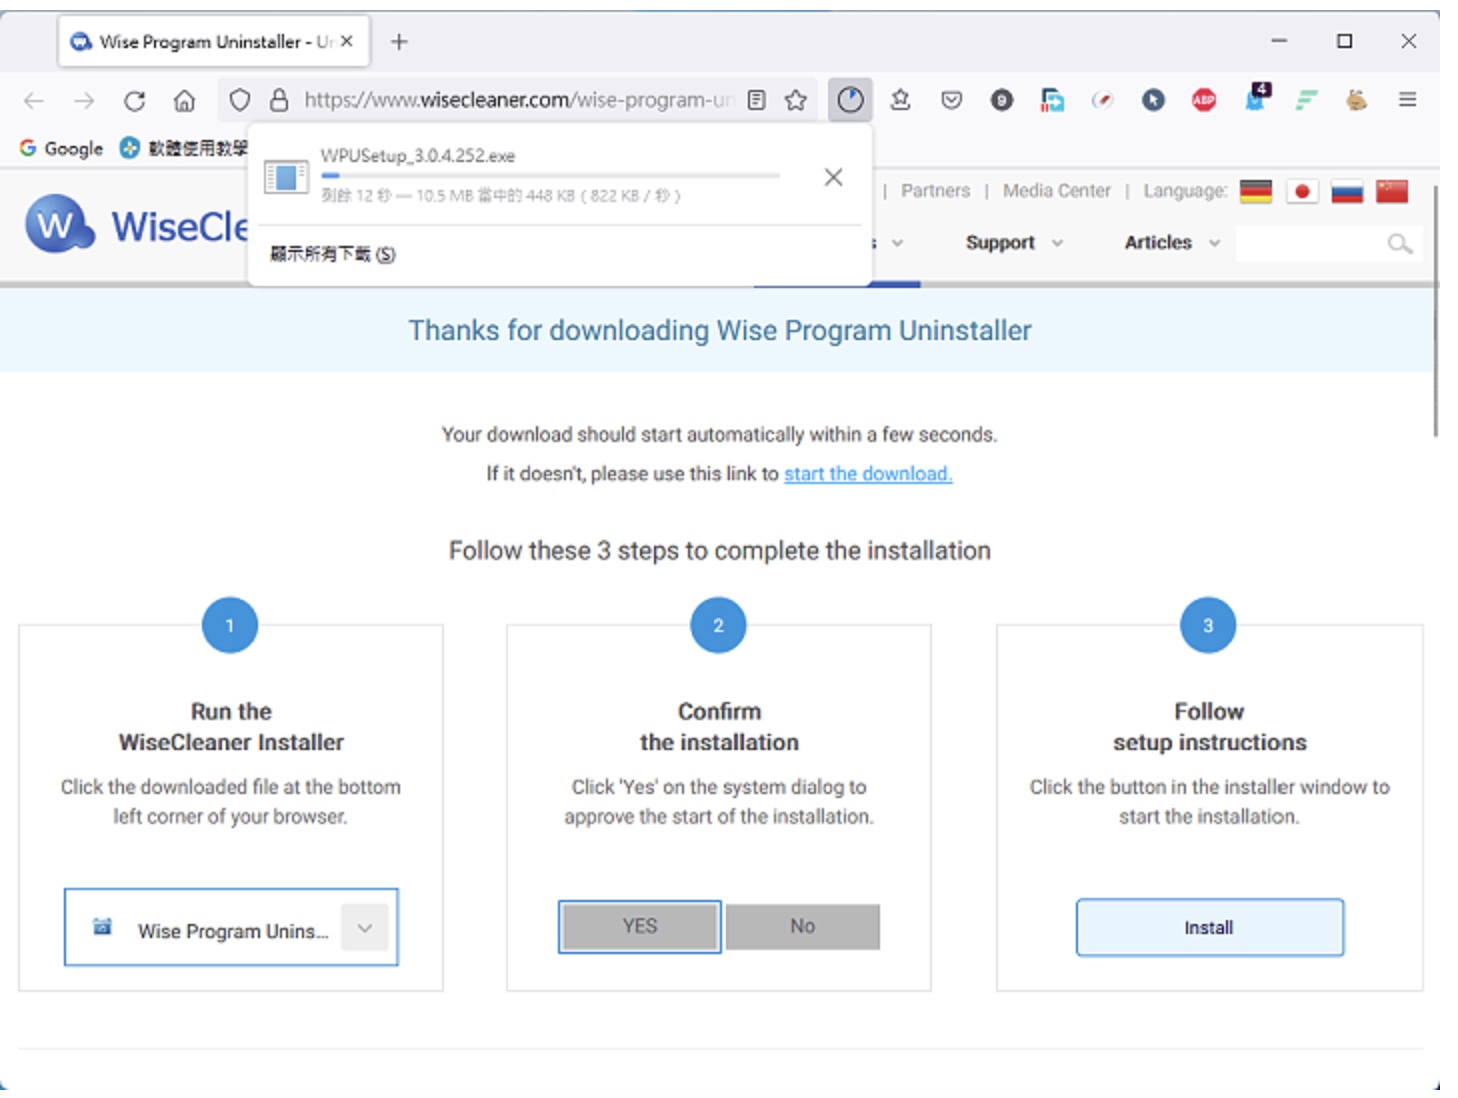This screenshot has width=1458, height=1098.
Task: Click the WPUSetup download progress bar
Action: pyautogui.click(x=550, y=176)
